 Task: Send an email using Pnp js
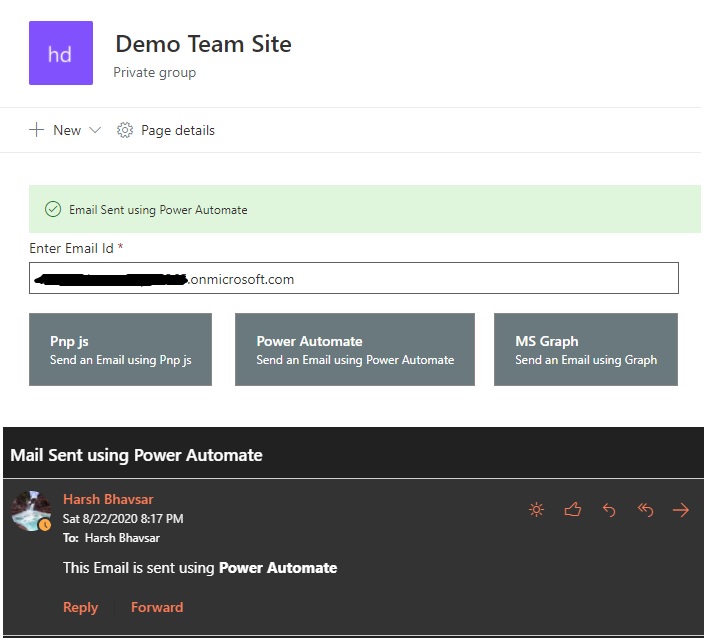(x=121, y=349)
